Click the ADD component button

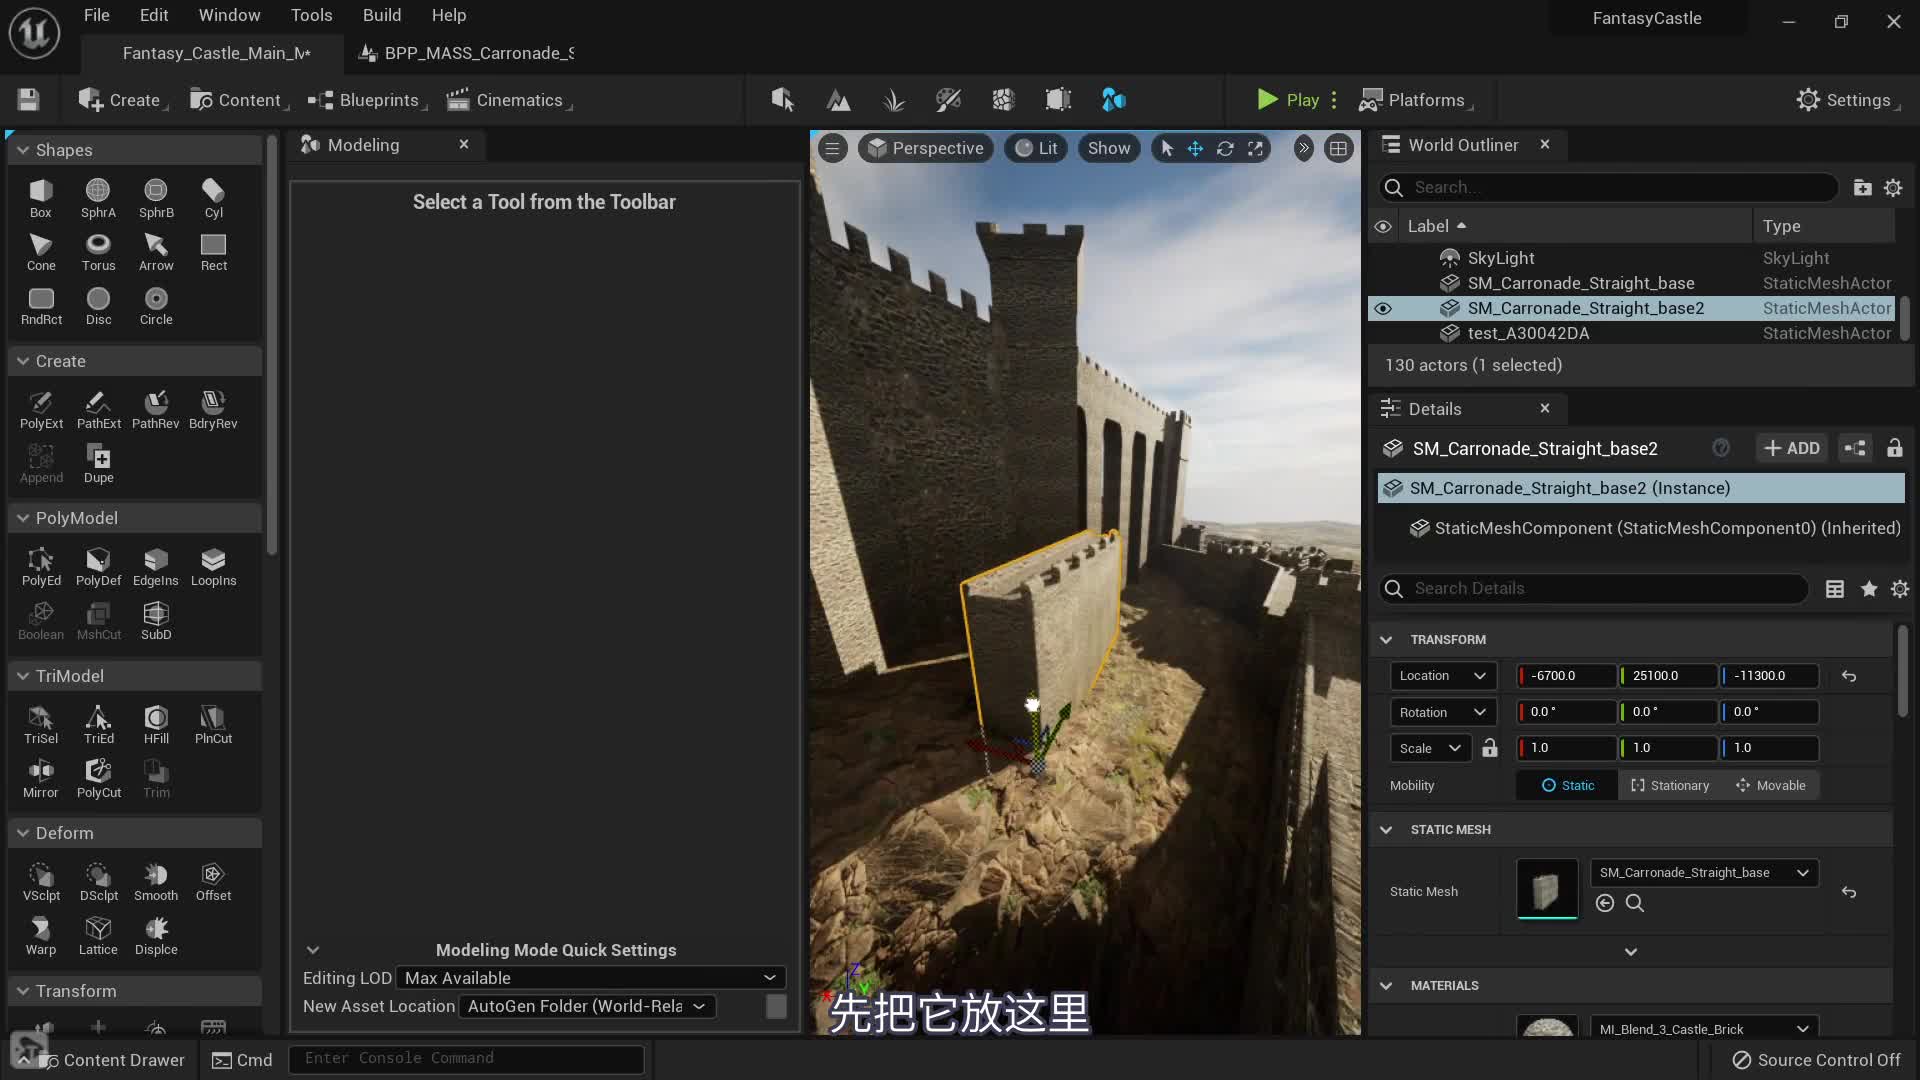click(1792, 448)
